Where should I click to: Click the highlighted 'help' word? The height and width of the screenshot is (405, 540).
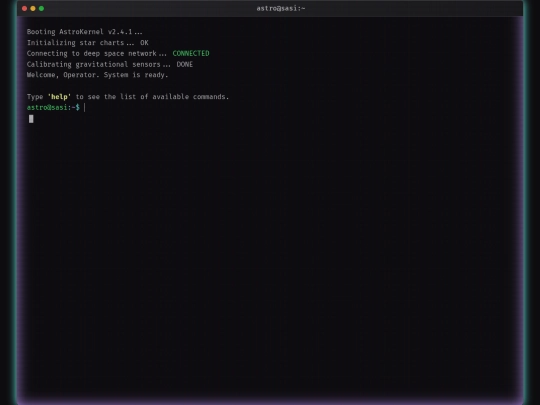click(x=59, y=97)
